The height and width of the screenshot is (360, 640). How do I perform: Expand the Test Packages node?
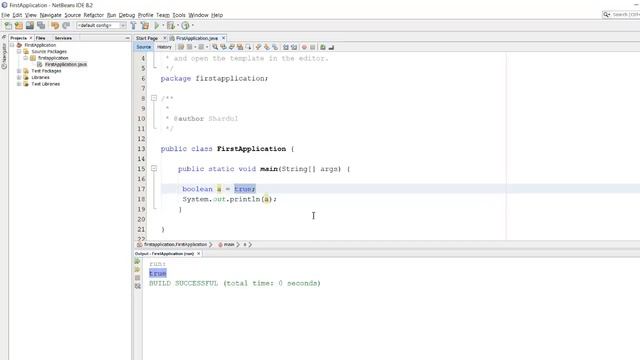pyautogui.click(x=19, y=71)
